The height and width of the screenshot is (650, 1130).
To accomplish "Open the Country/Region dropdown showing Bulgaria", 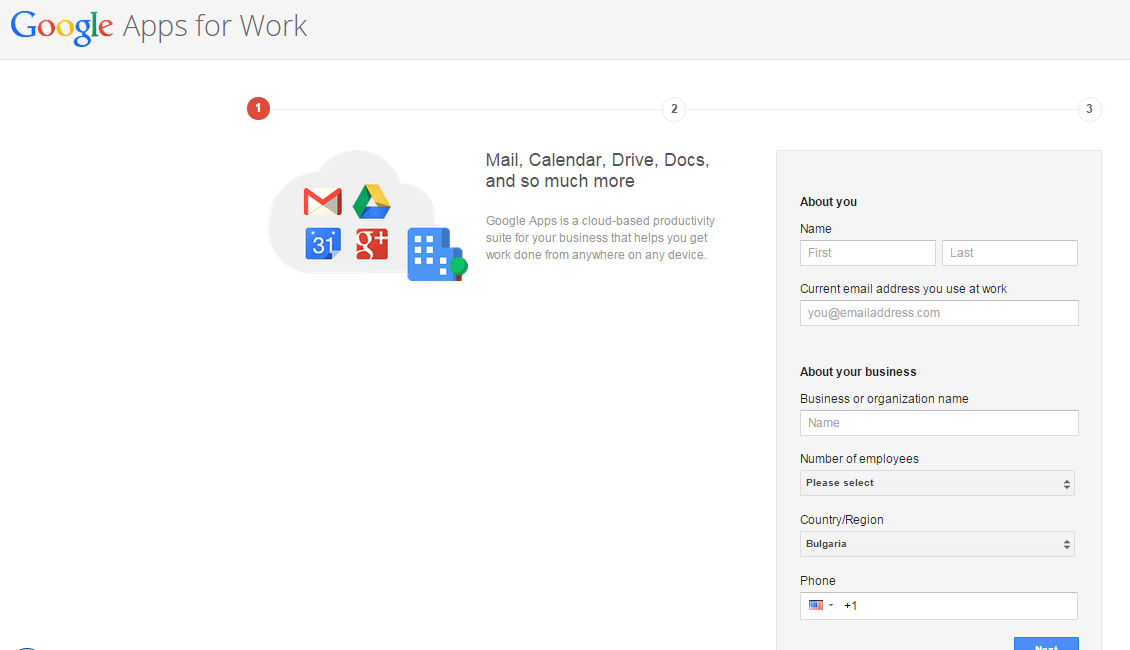I will (938, 544).
